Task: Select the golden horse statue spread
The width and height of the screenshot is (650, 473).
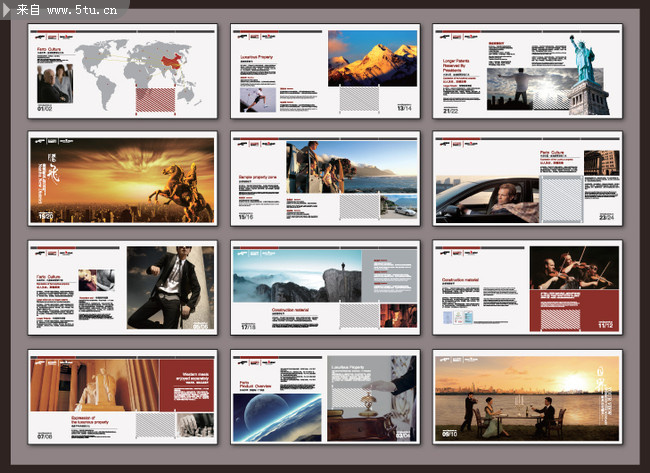Action: (122, 180)
